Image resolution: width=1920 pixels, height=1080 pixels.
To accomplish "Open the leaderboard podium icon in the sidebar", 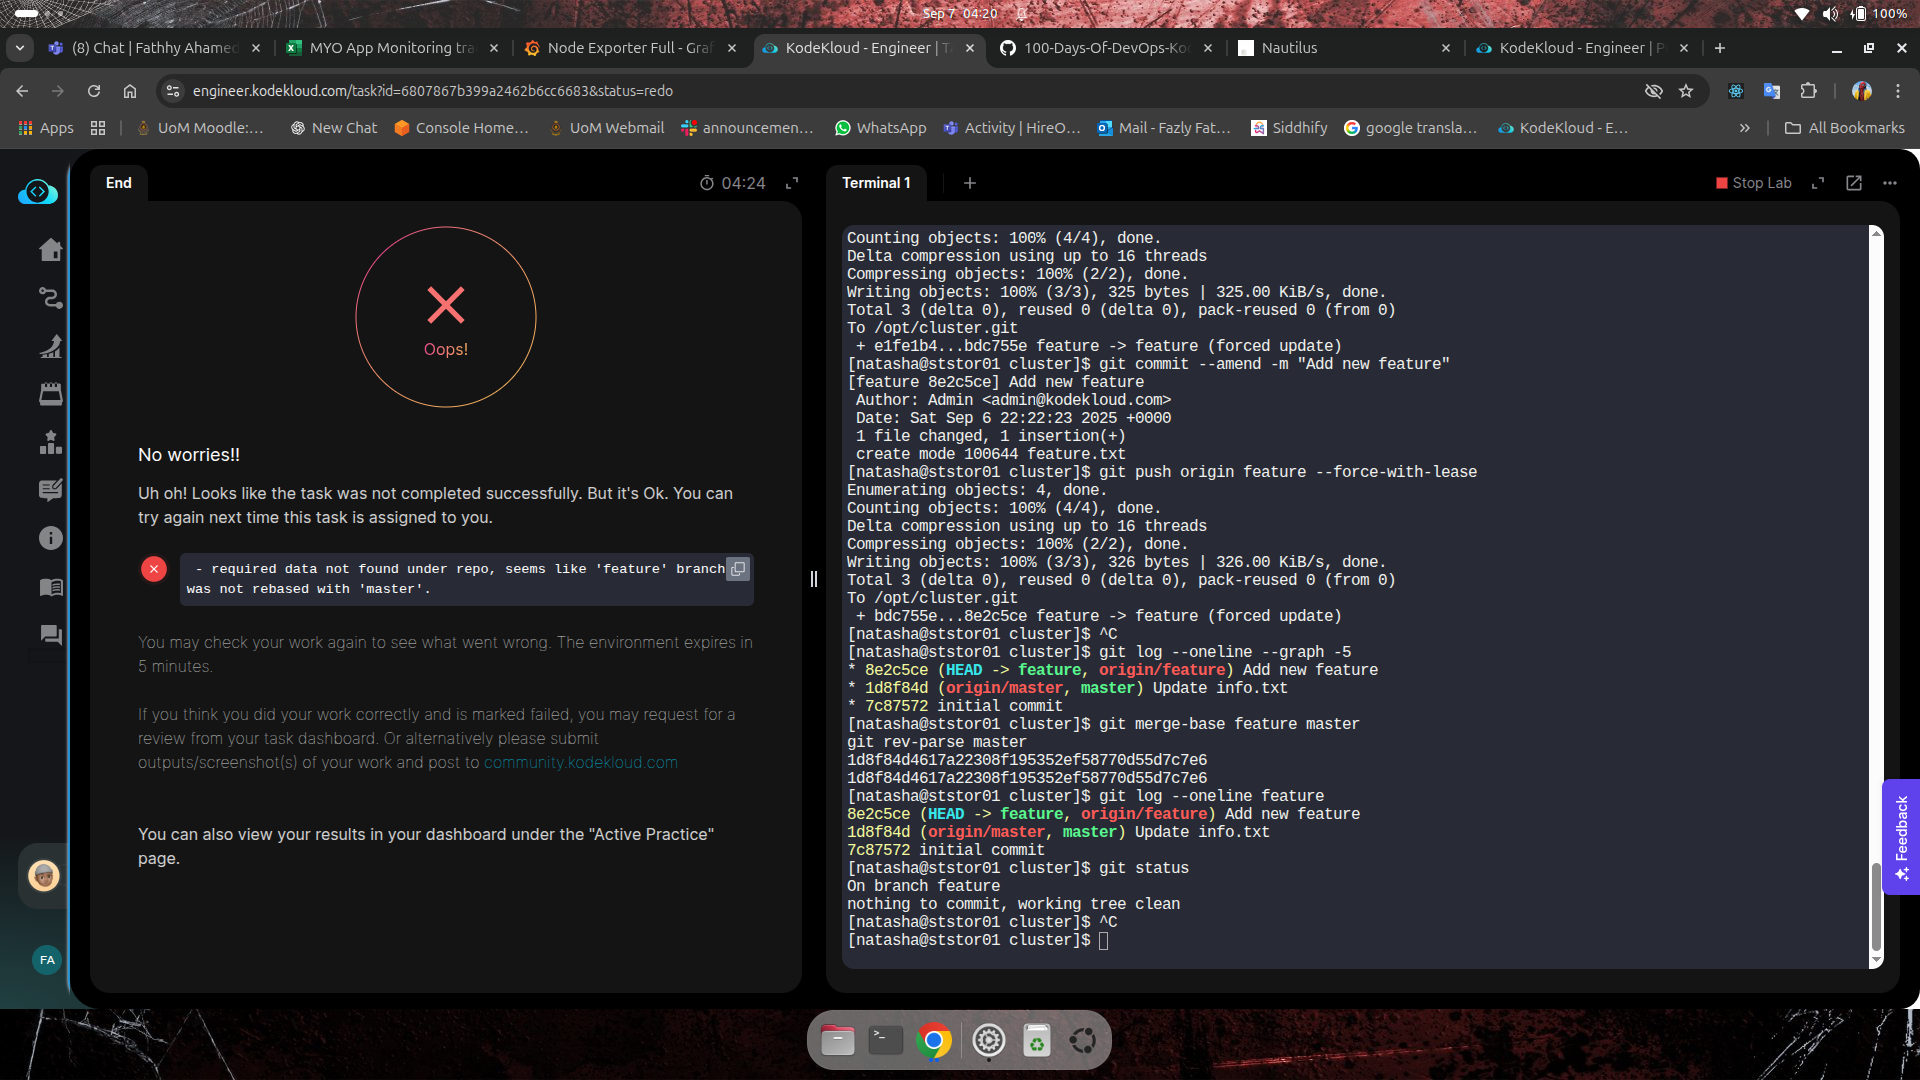I will tap(50, 442).
